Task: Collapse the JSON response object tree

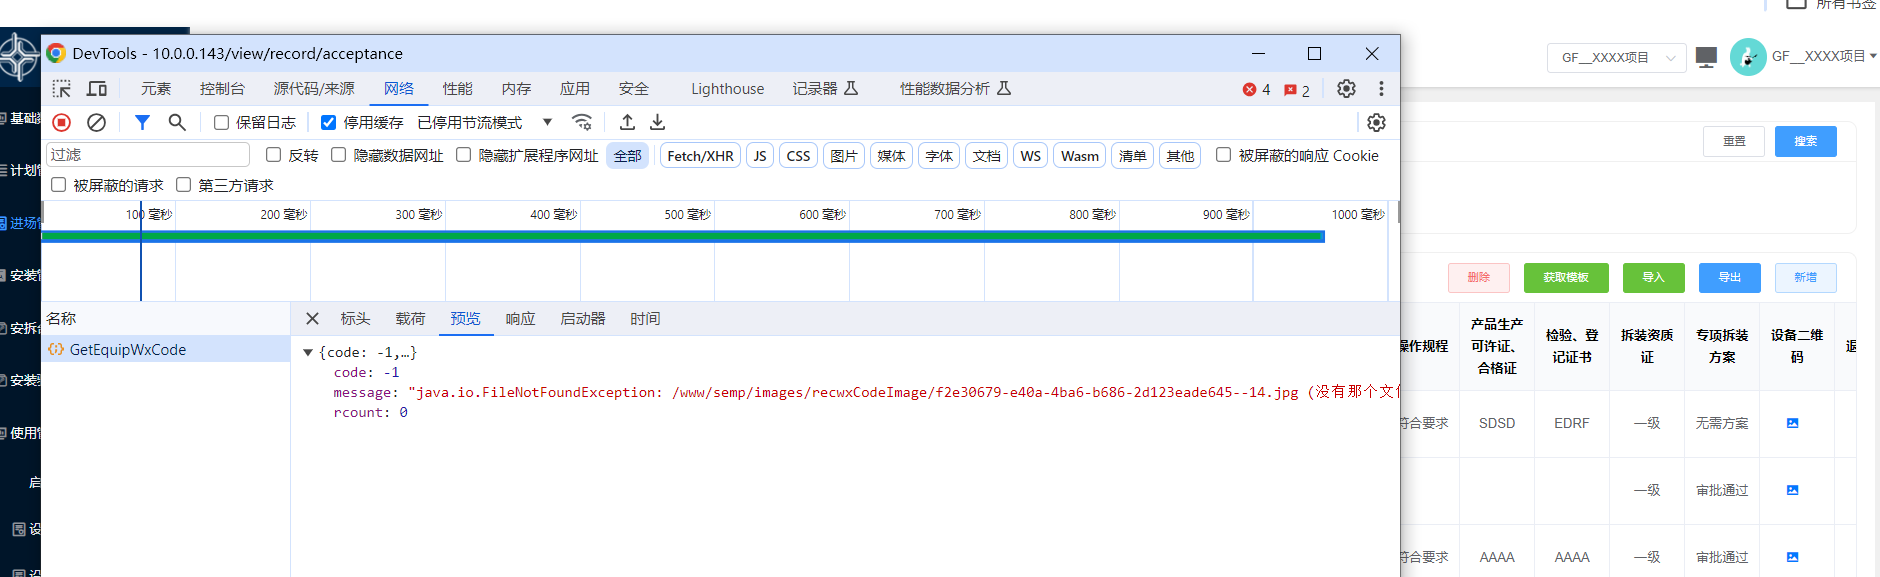Action: point(308,353)
